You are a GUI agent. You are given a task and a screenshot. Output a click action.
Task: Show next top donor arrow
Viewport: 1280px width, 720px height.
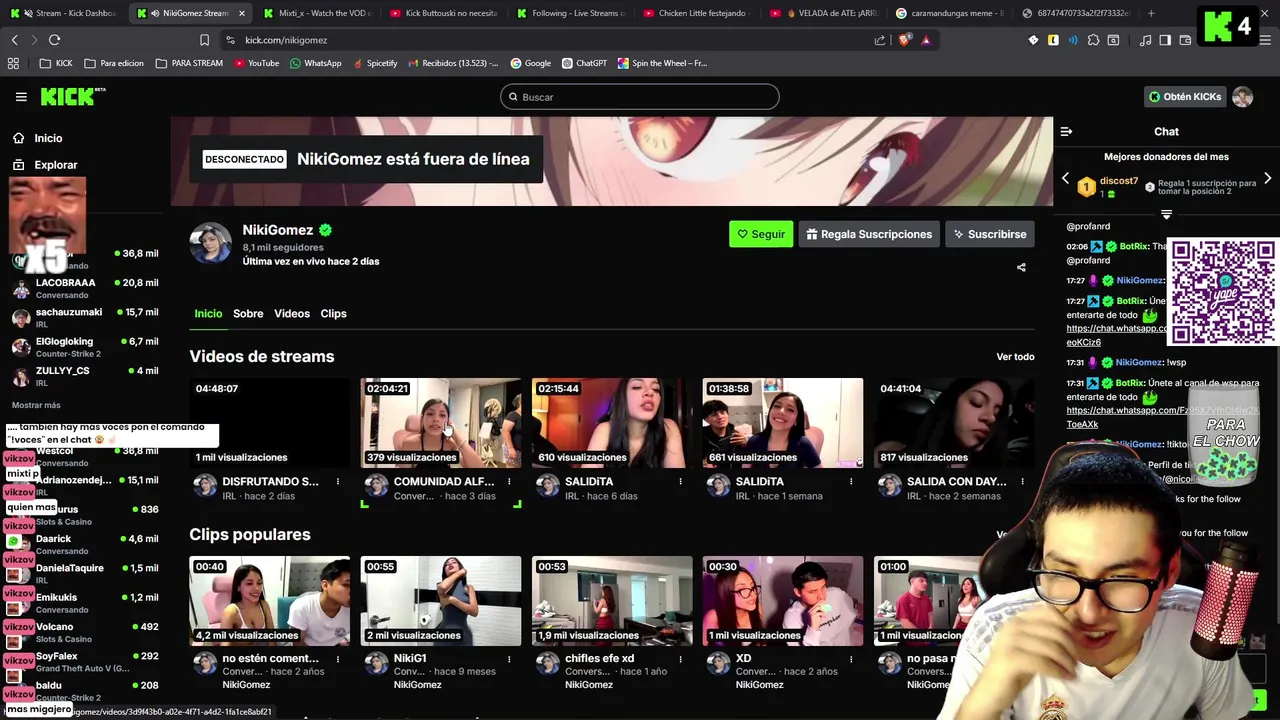1267,179
